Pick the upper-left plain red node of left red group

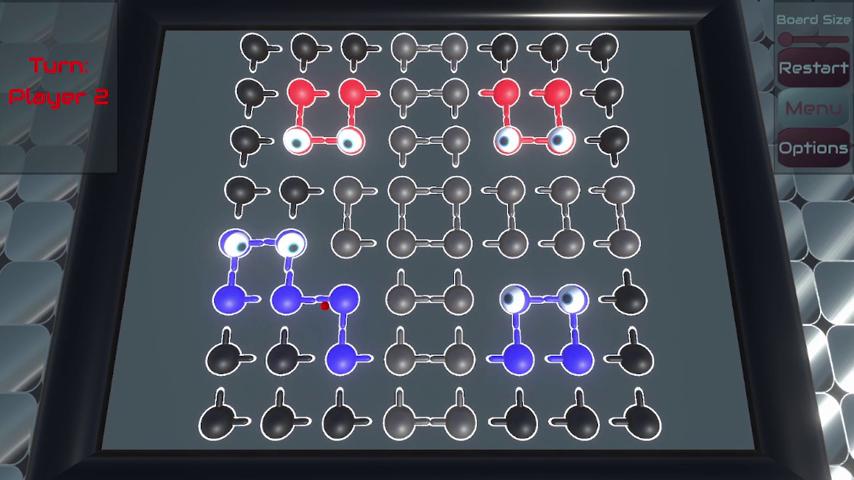[x=302, y=93]
